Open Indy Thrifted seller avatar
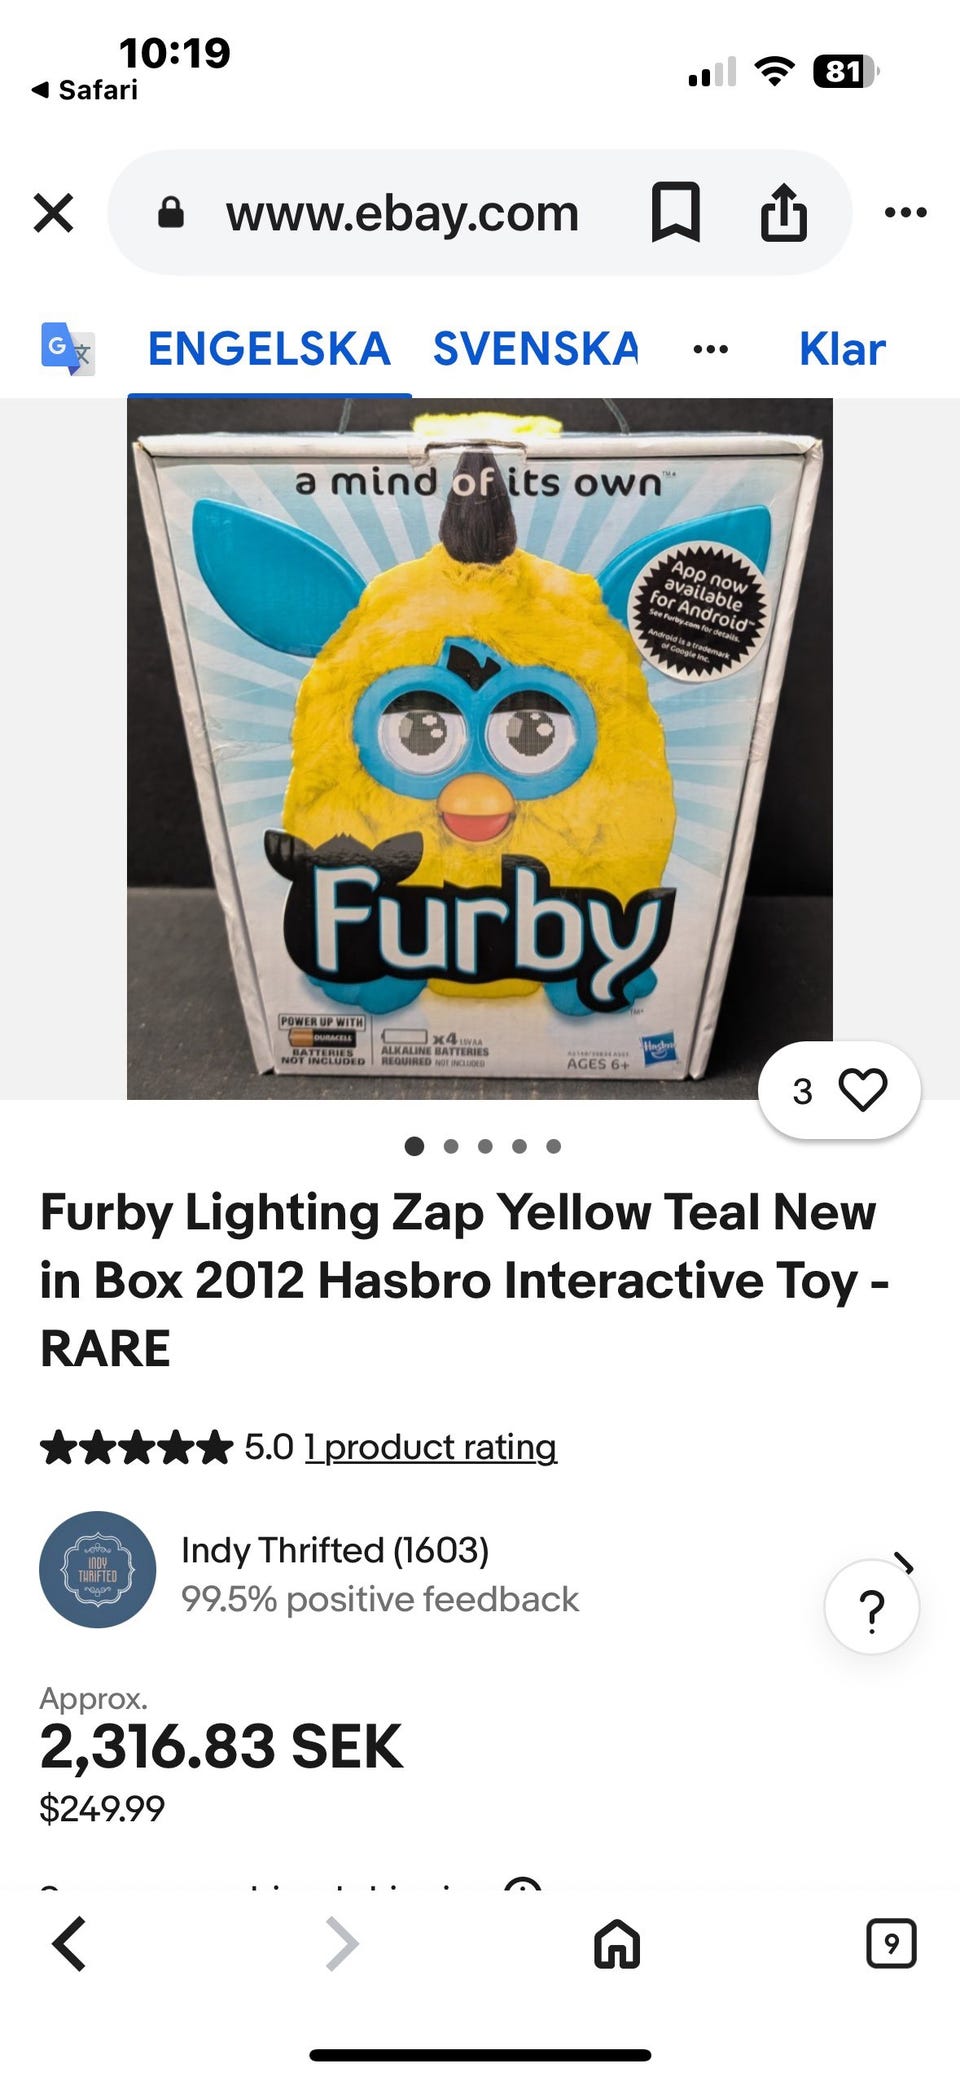 [97, 1569]
